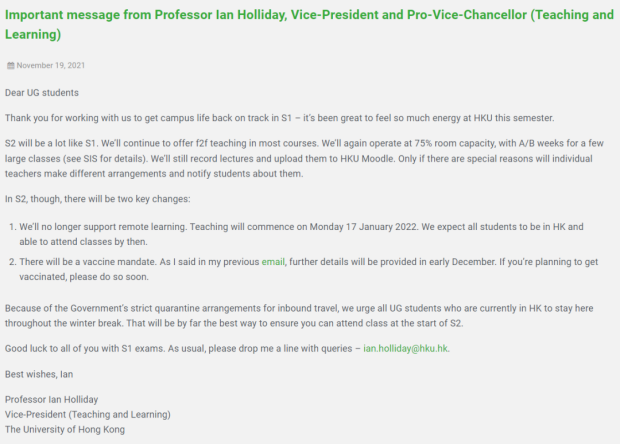The height and width of the screenshot is (445, 620).
Task: Click the 'Dear UG students' greeting line
Action: tap(42, 93)
